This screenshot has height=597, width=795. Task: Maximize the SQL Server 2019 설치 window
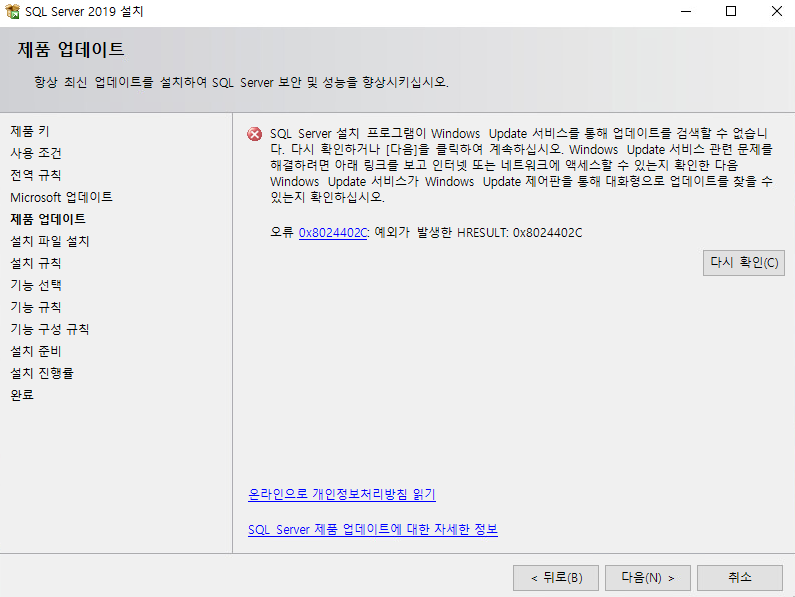[731, 11]
